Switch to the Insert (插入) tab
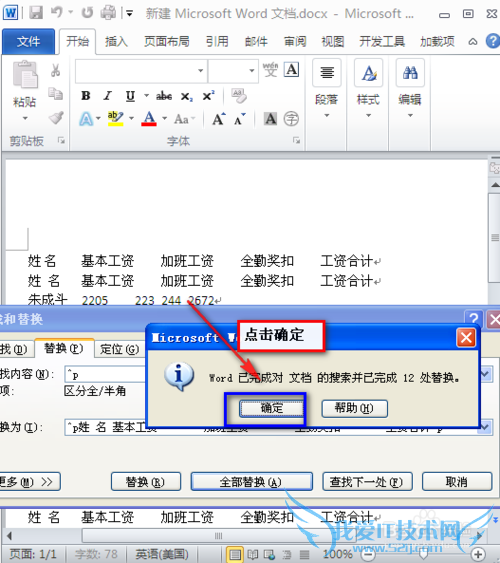500x563 pixels. click(116, 41)
